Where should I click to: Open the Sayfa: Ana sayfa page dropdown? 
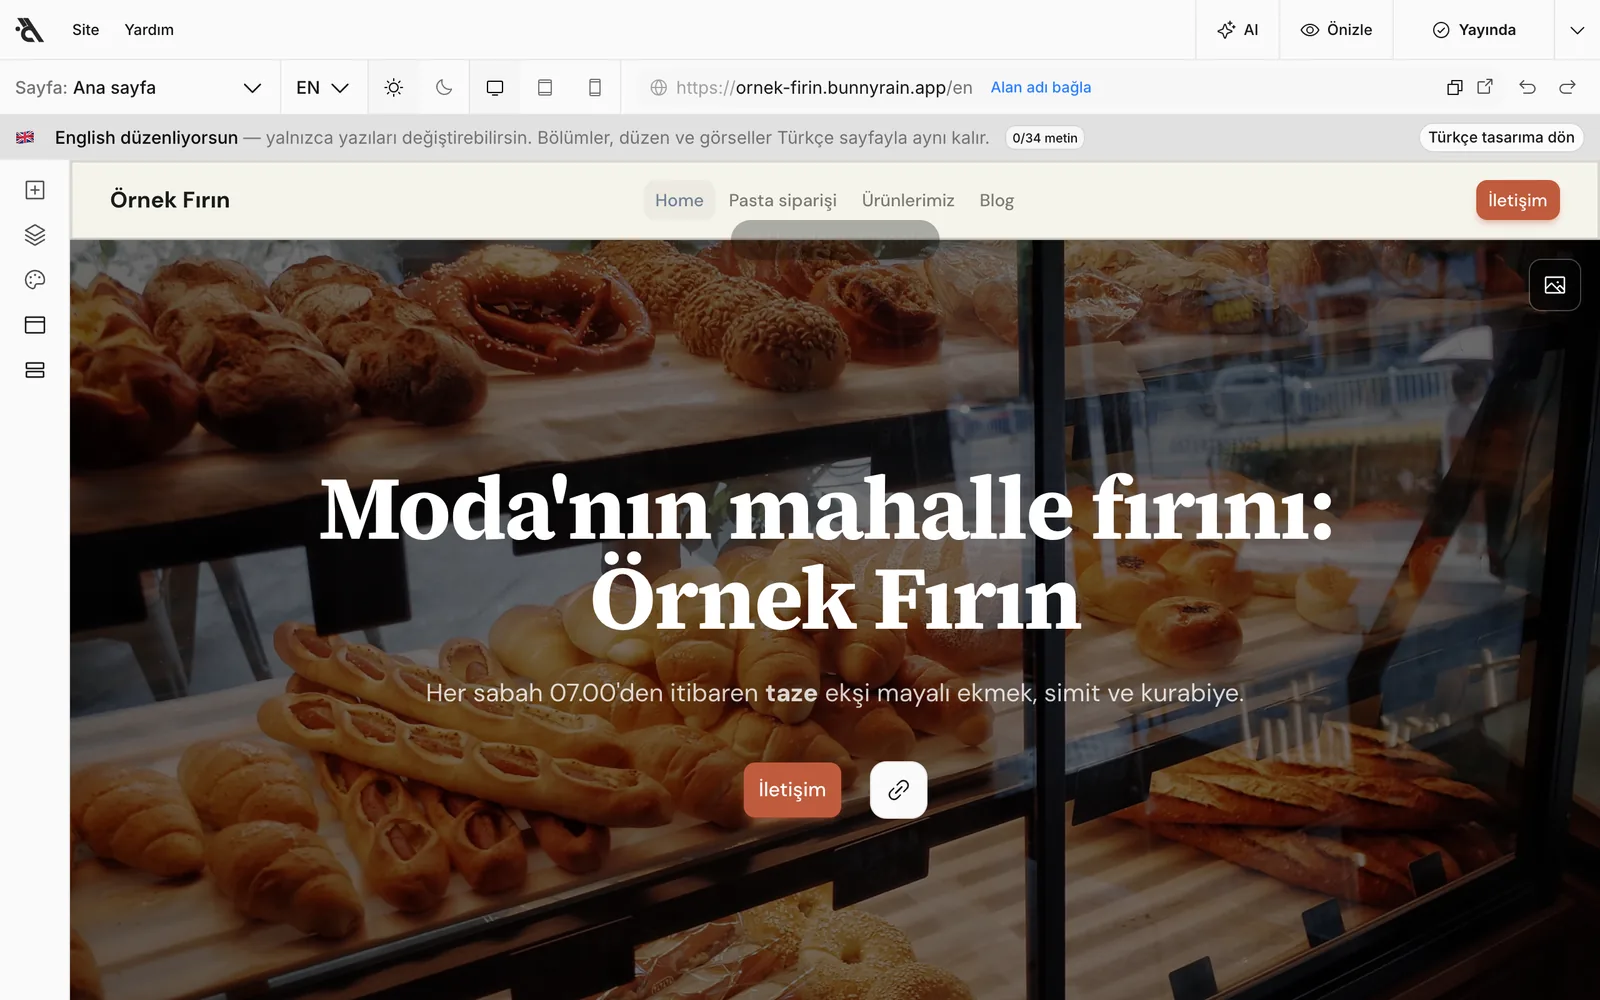click(139, 88)
